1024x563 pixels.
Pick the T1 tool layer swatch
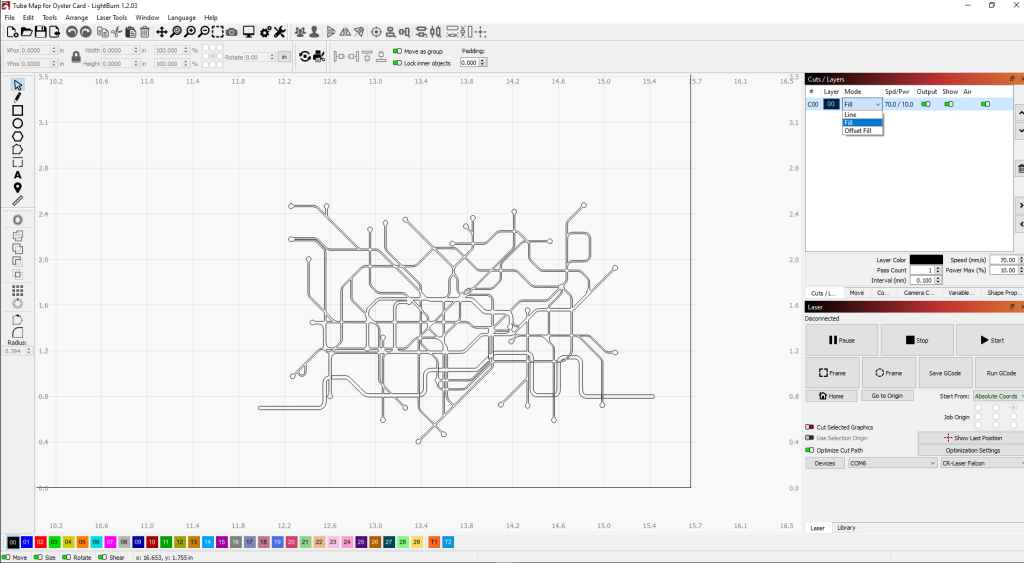pyautogui.click(x=434, y=542)
